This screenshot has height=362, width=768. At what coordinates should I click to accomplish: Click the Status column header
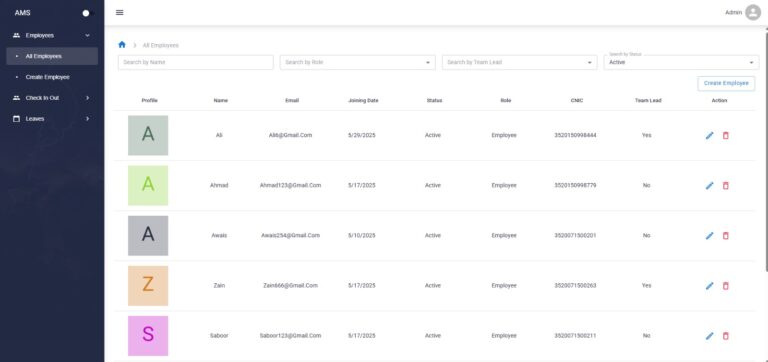click(x=434, y=100)
